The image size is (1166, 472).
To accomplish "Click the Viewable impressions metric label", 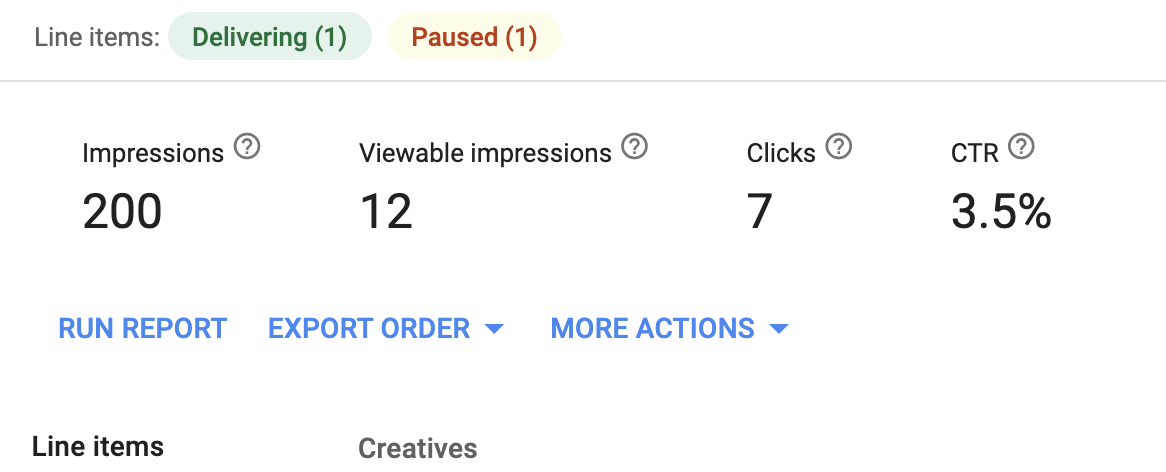I will (x=485, y=153).
